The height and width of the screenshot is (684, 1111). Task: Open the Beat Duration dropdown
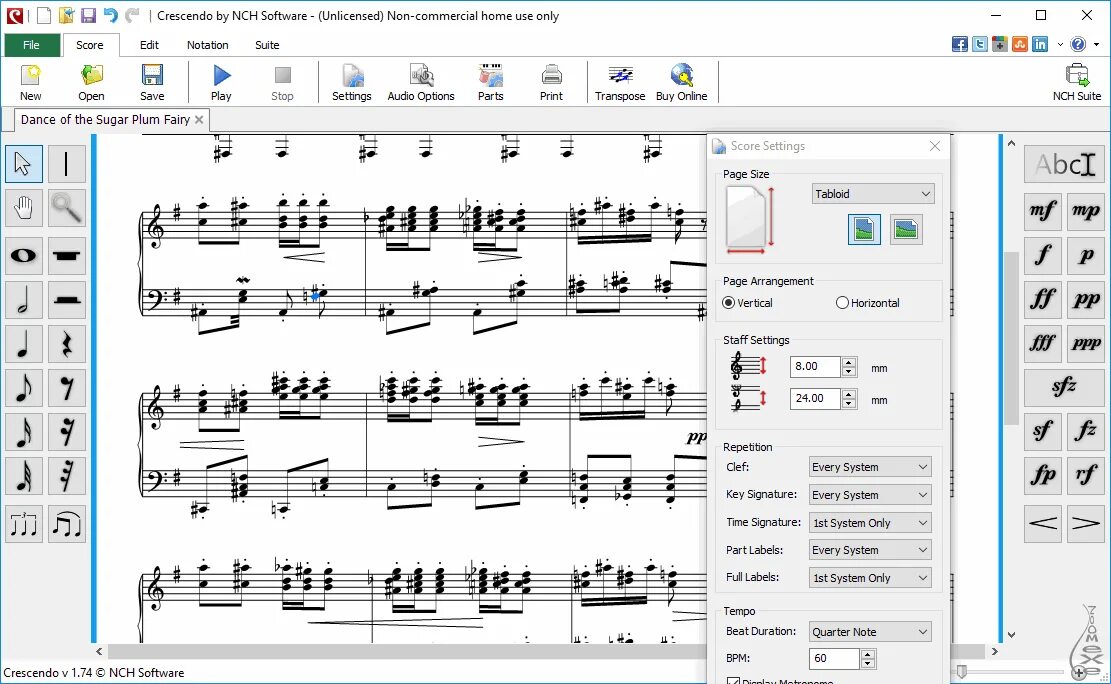coord(870,632)
